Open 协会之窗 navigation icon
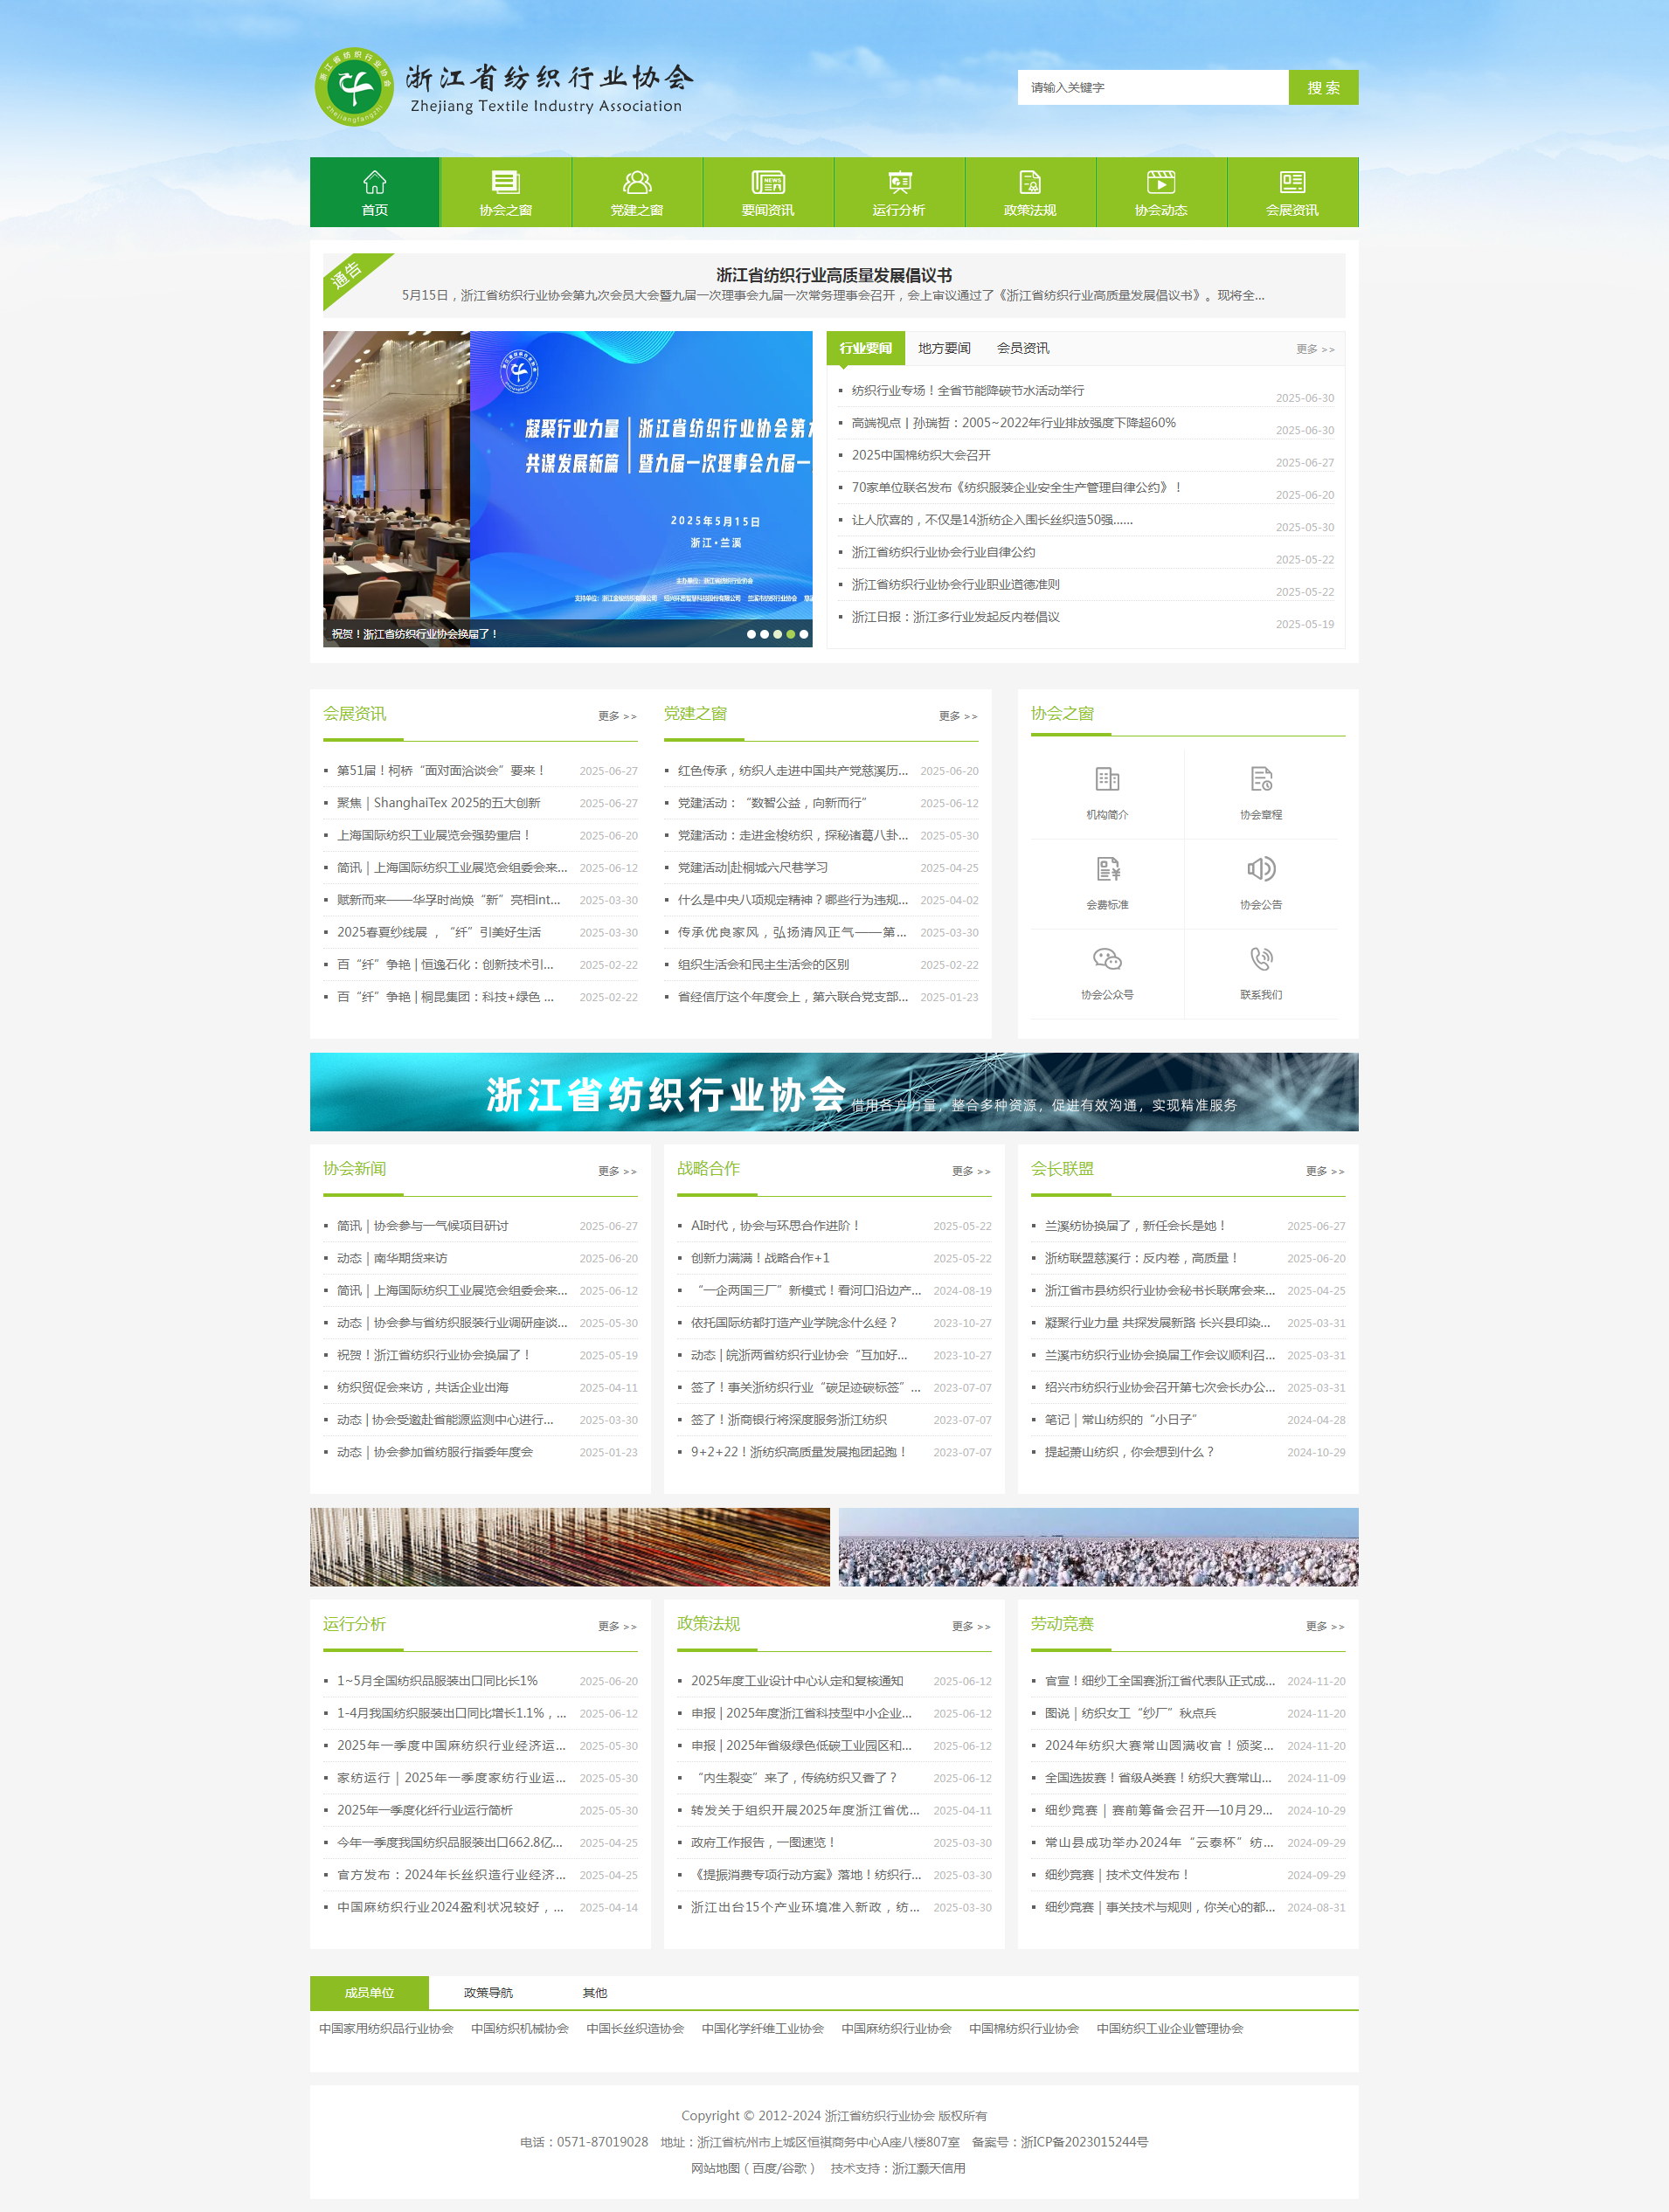 505,182
